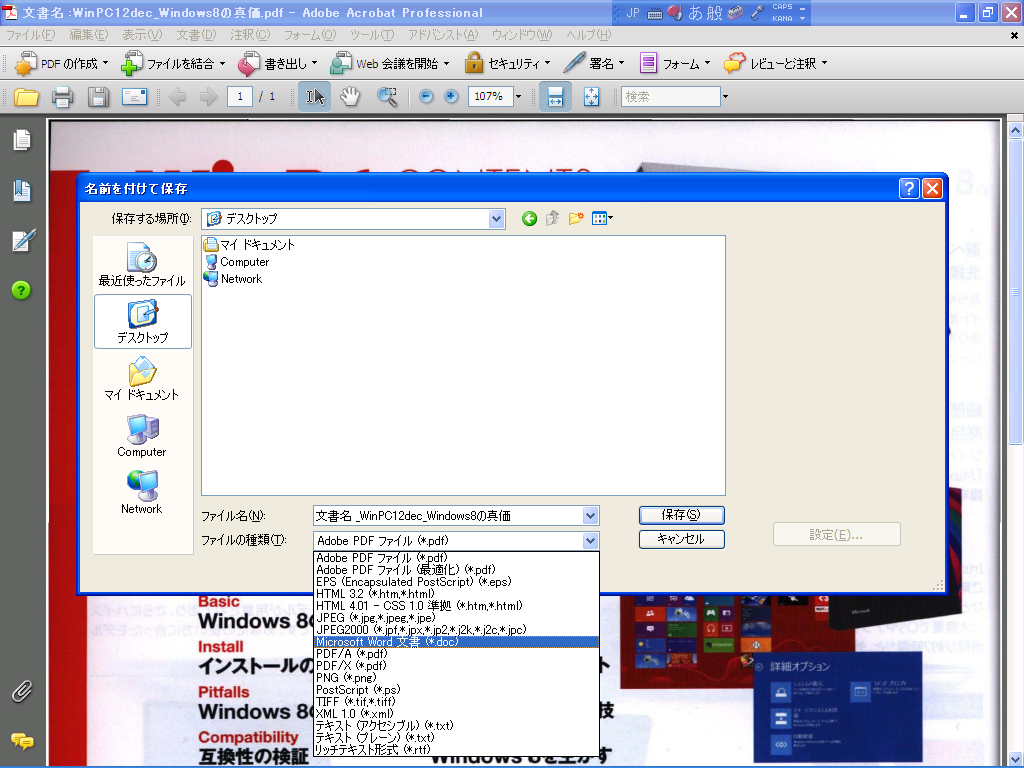1024x768 pixels.
Task: Click the Email envelope toolbar icon
Action: 135,97
